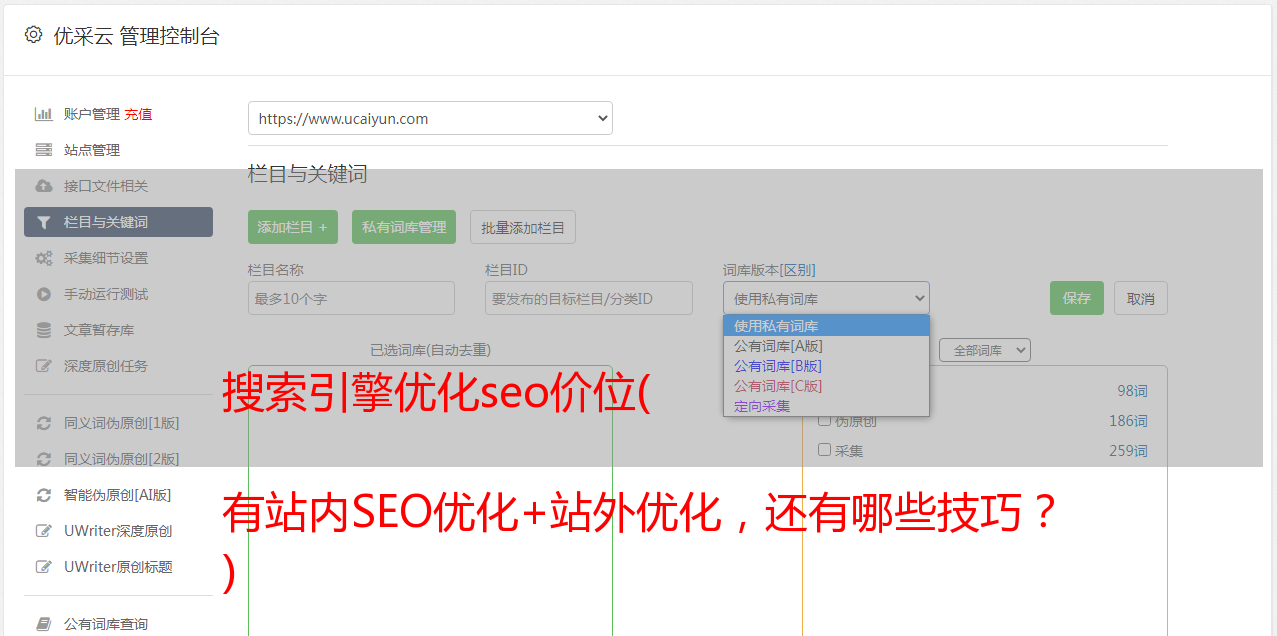Screen dimensions: 1277x636
Task: Click the 已选词库(自动去重) heading
Action: point(430,350)
